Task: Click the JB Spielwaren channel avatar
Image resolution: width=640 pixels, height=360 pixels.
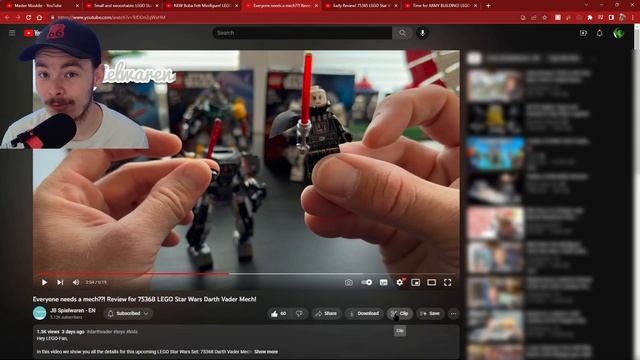Action: 40,313
